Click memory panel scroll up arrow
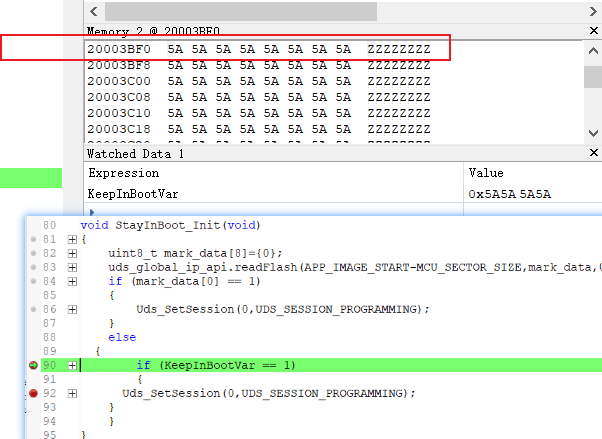The width and height of the screenshot is (602, 439). tap(593, 51)
